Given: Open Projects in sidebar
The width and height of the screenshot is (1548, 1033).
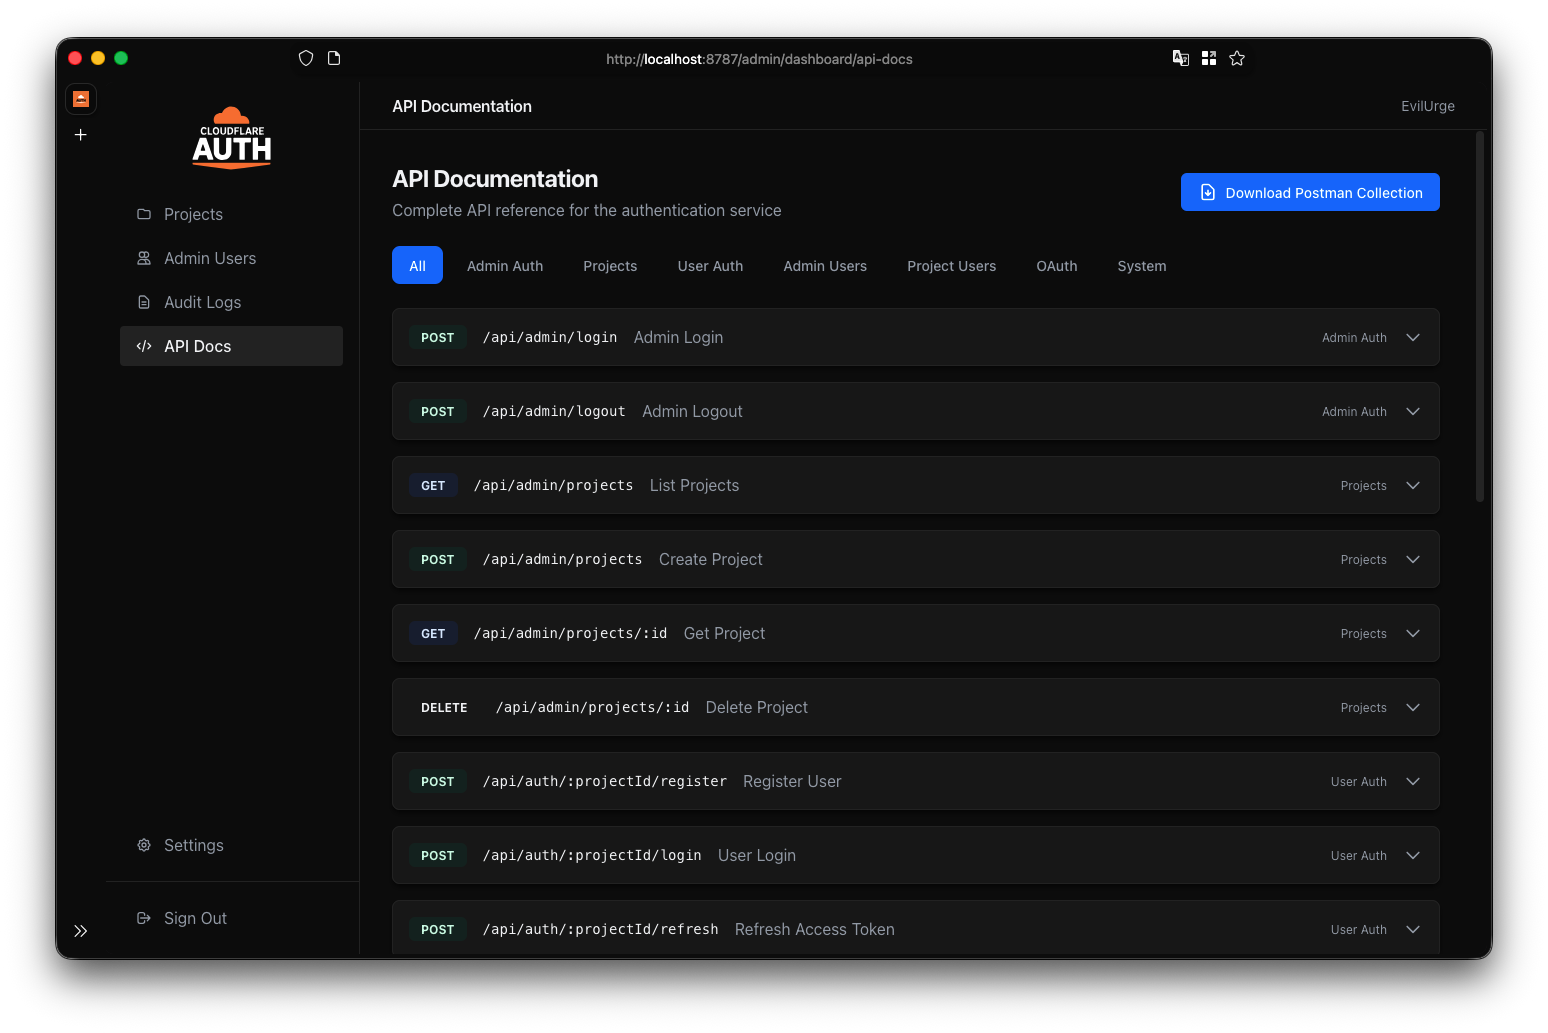Looking at the screenshot, I should tap(231, 214).
